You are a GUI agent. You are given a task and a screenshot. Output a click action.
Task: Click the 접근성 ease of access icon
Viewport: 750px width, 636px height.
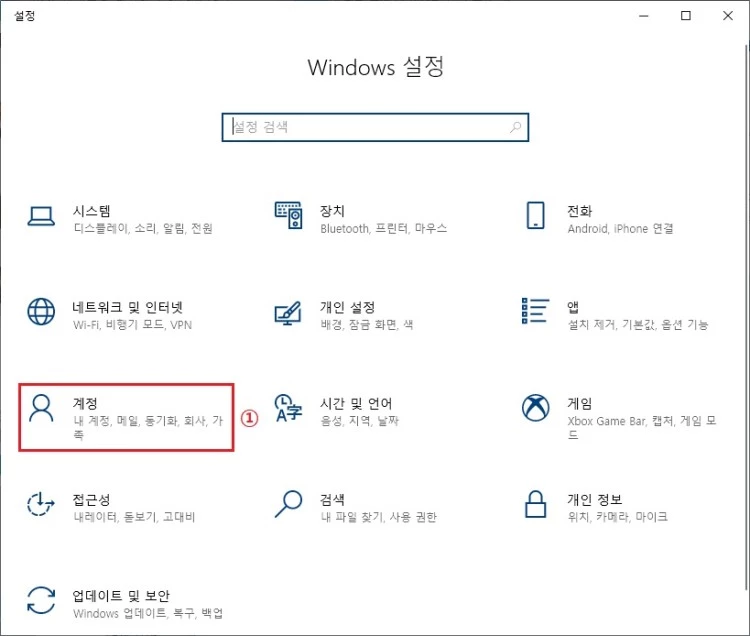coord(41,504)
